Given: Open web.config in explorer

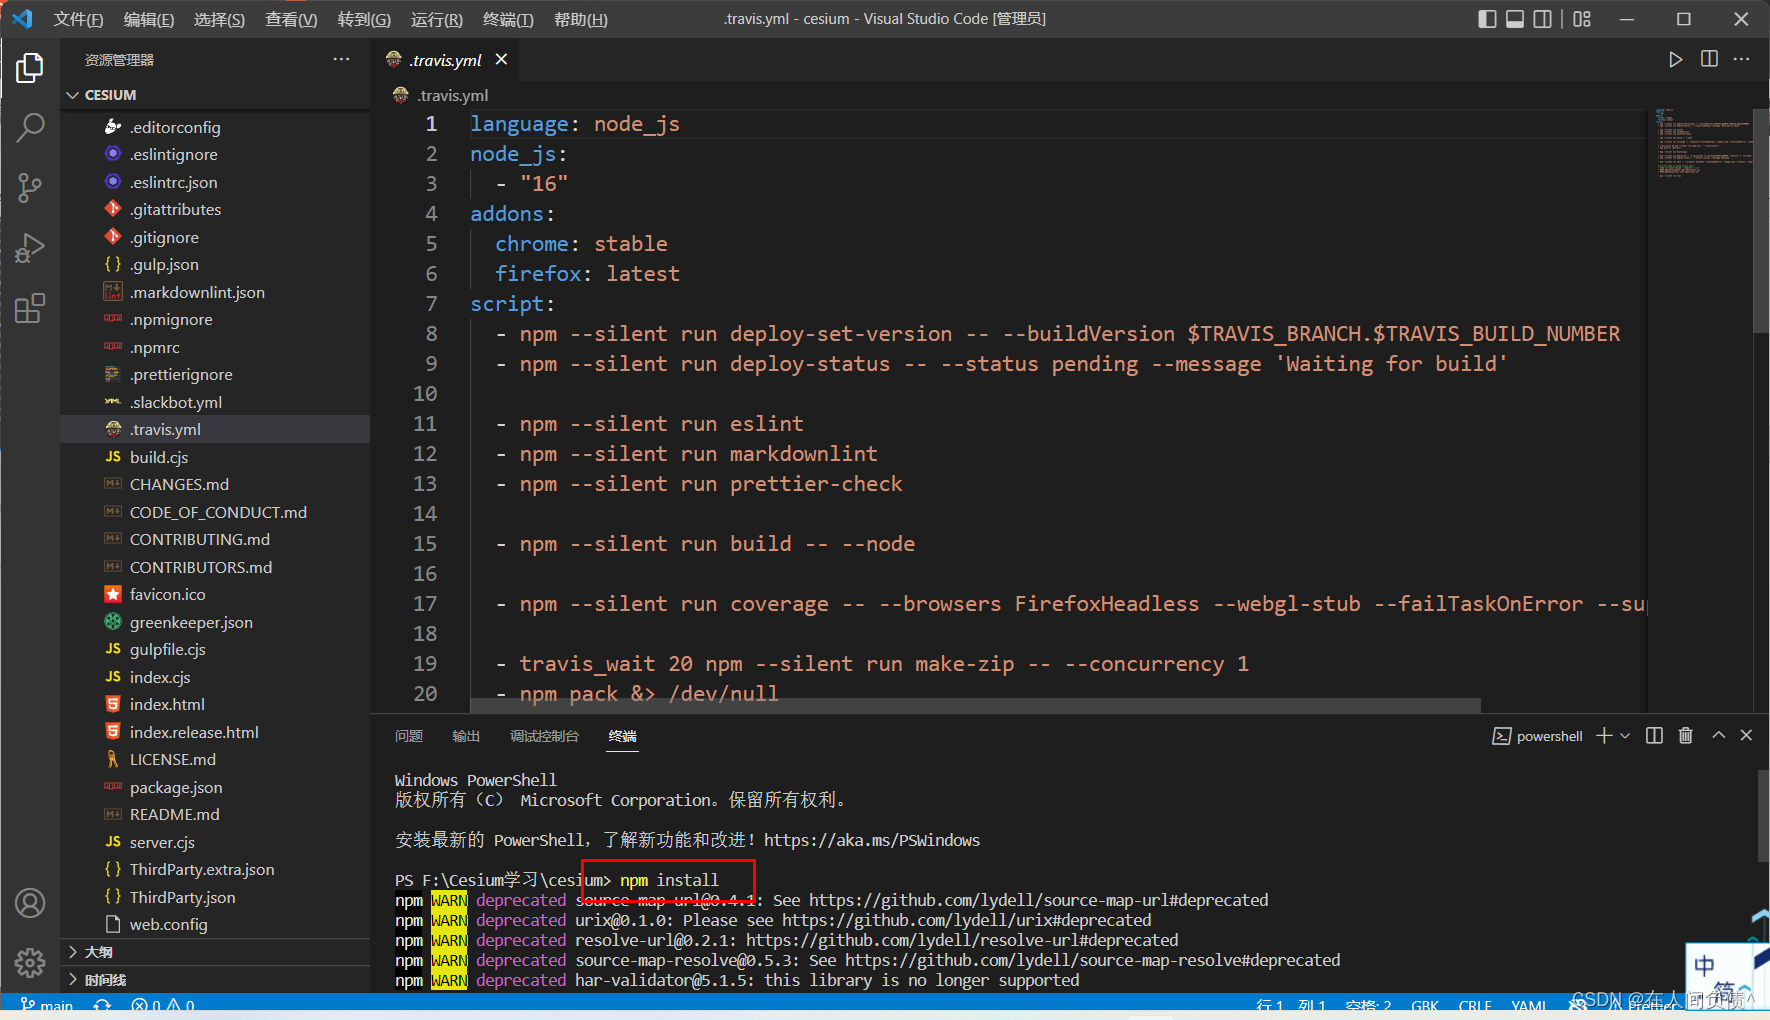Looking at the screenshot, I should pos(214,924).
